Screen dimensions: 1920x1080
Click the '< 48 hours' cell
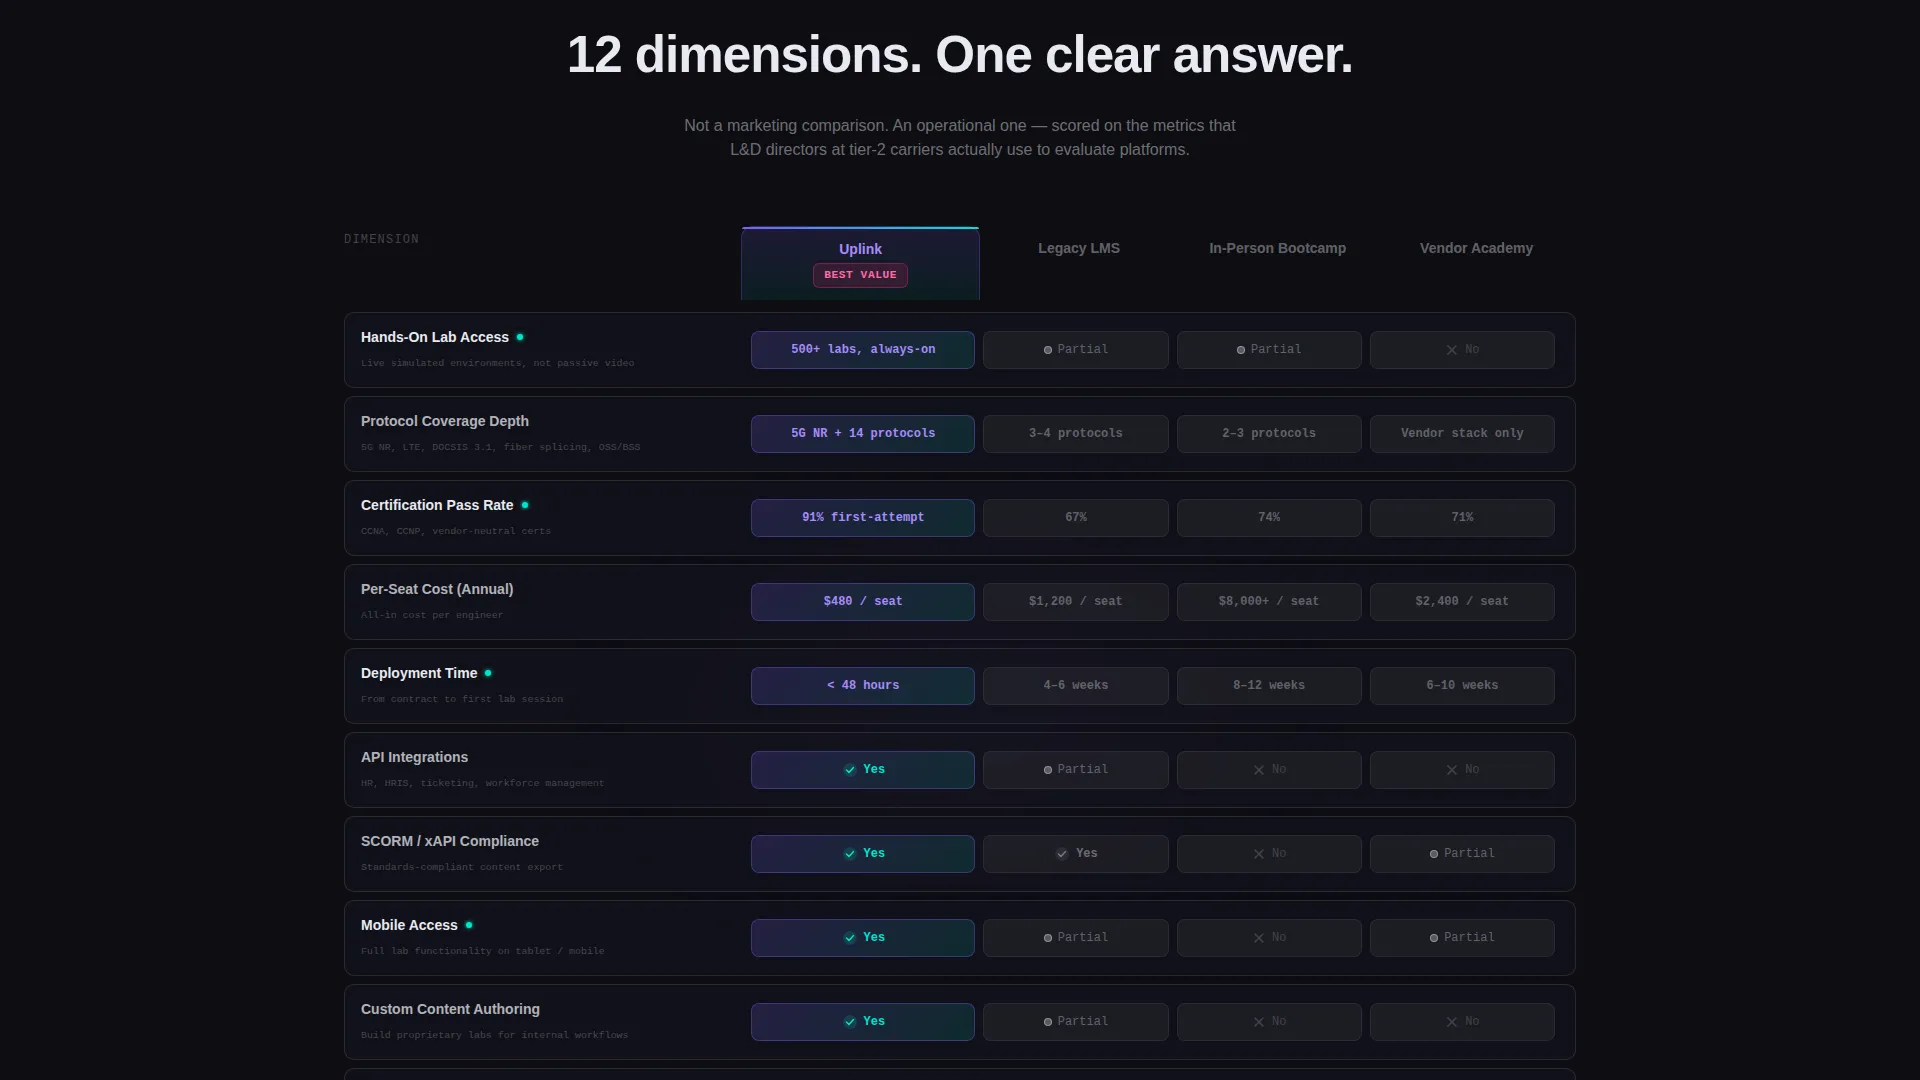pos(863,686)
